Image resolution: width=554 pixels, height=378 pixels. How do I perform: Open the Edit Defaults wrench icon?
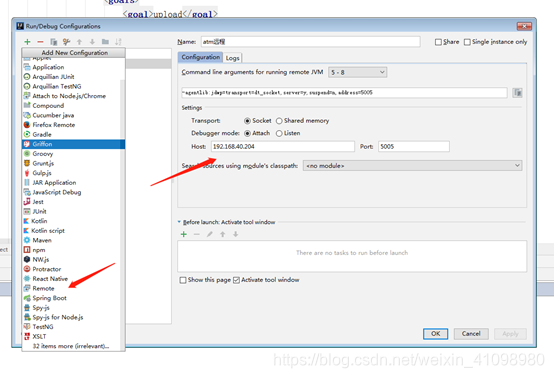click(x=66, y=42)
